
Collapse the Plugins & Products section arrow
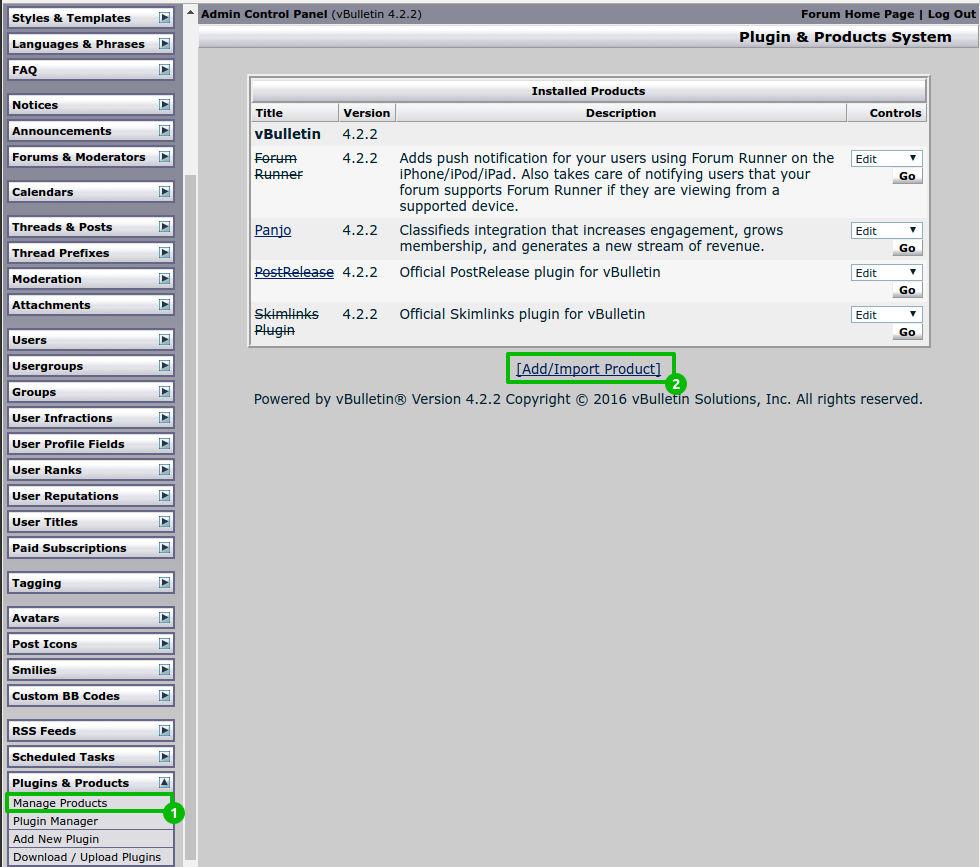click(x=164, y=783)
